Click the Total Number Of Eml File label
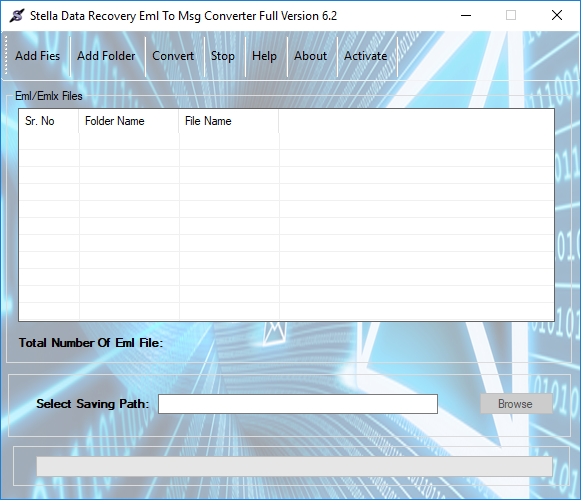 (x=91, y=343)
